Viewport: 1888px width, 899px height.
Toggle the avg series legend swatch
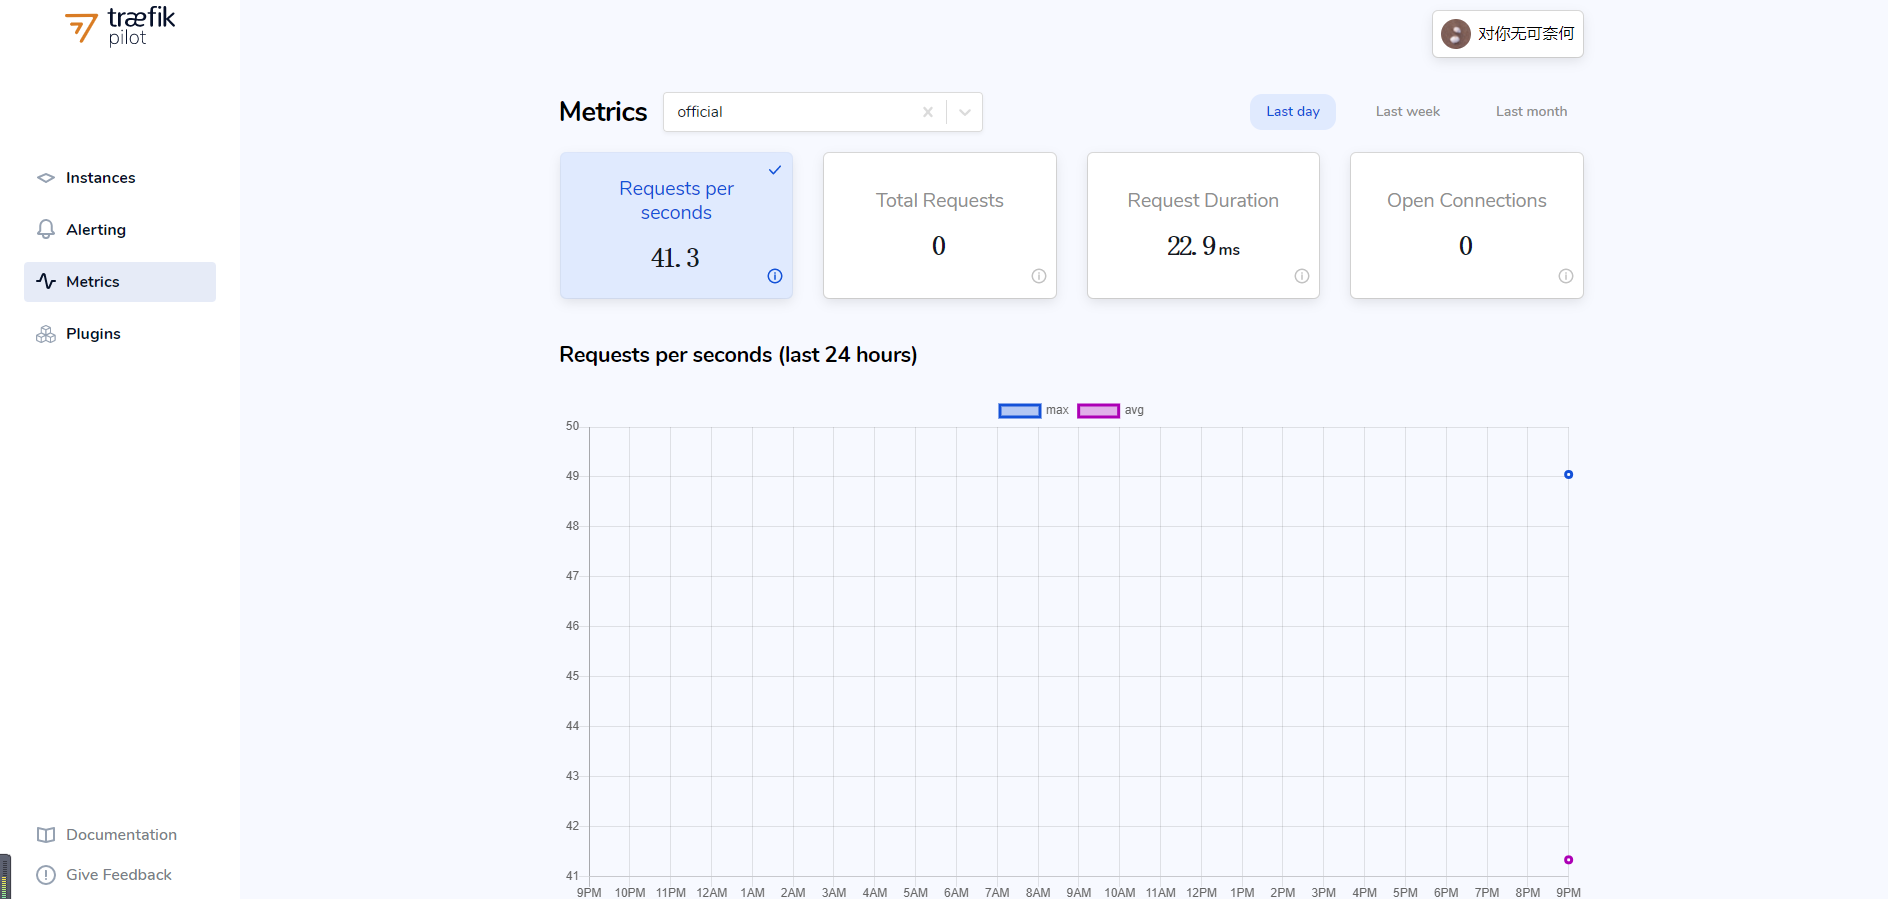[1098, 411]
